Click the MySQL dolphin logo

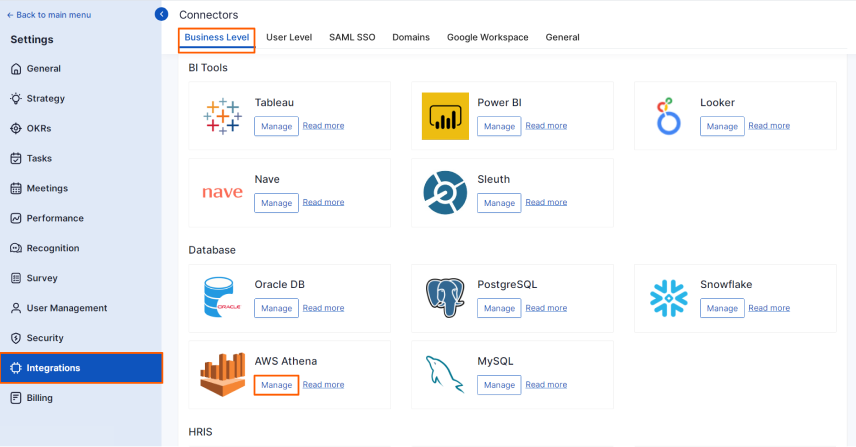click(444, 374)
